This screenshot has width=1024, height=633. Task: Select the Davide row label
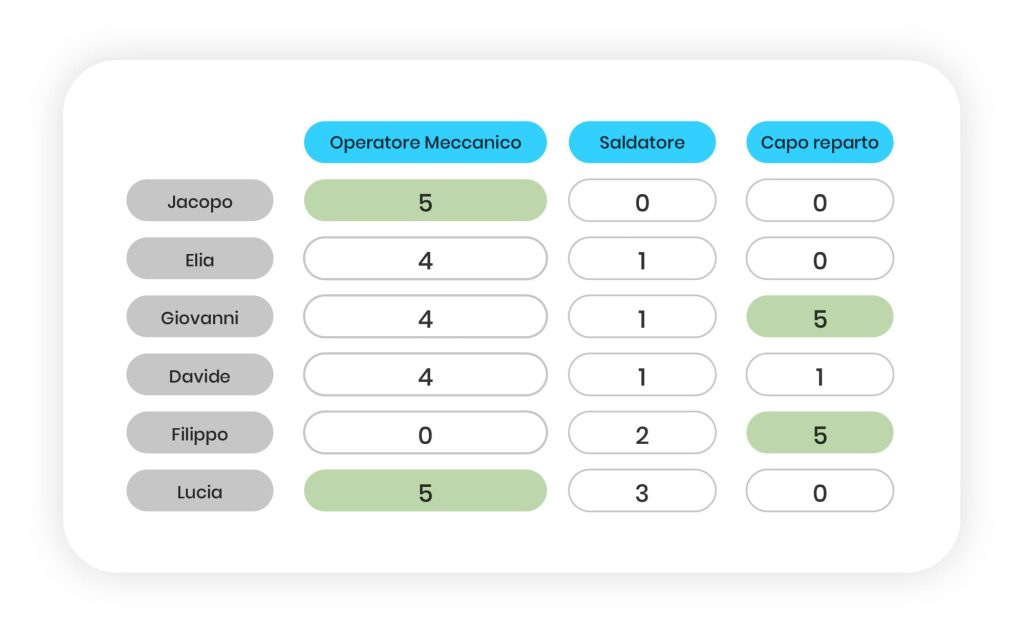point(199,375)
